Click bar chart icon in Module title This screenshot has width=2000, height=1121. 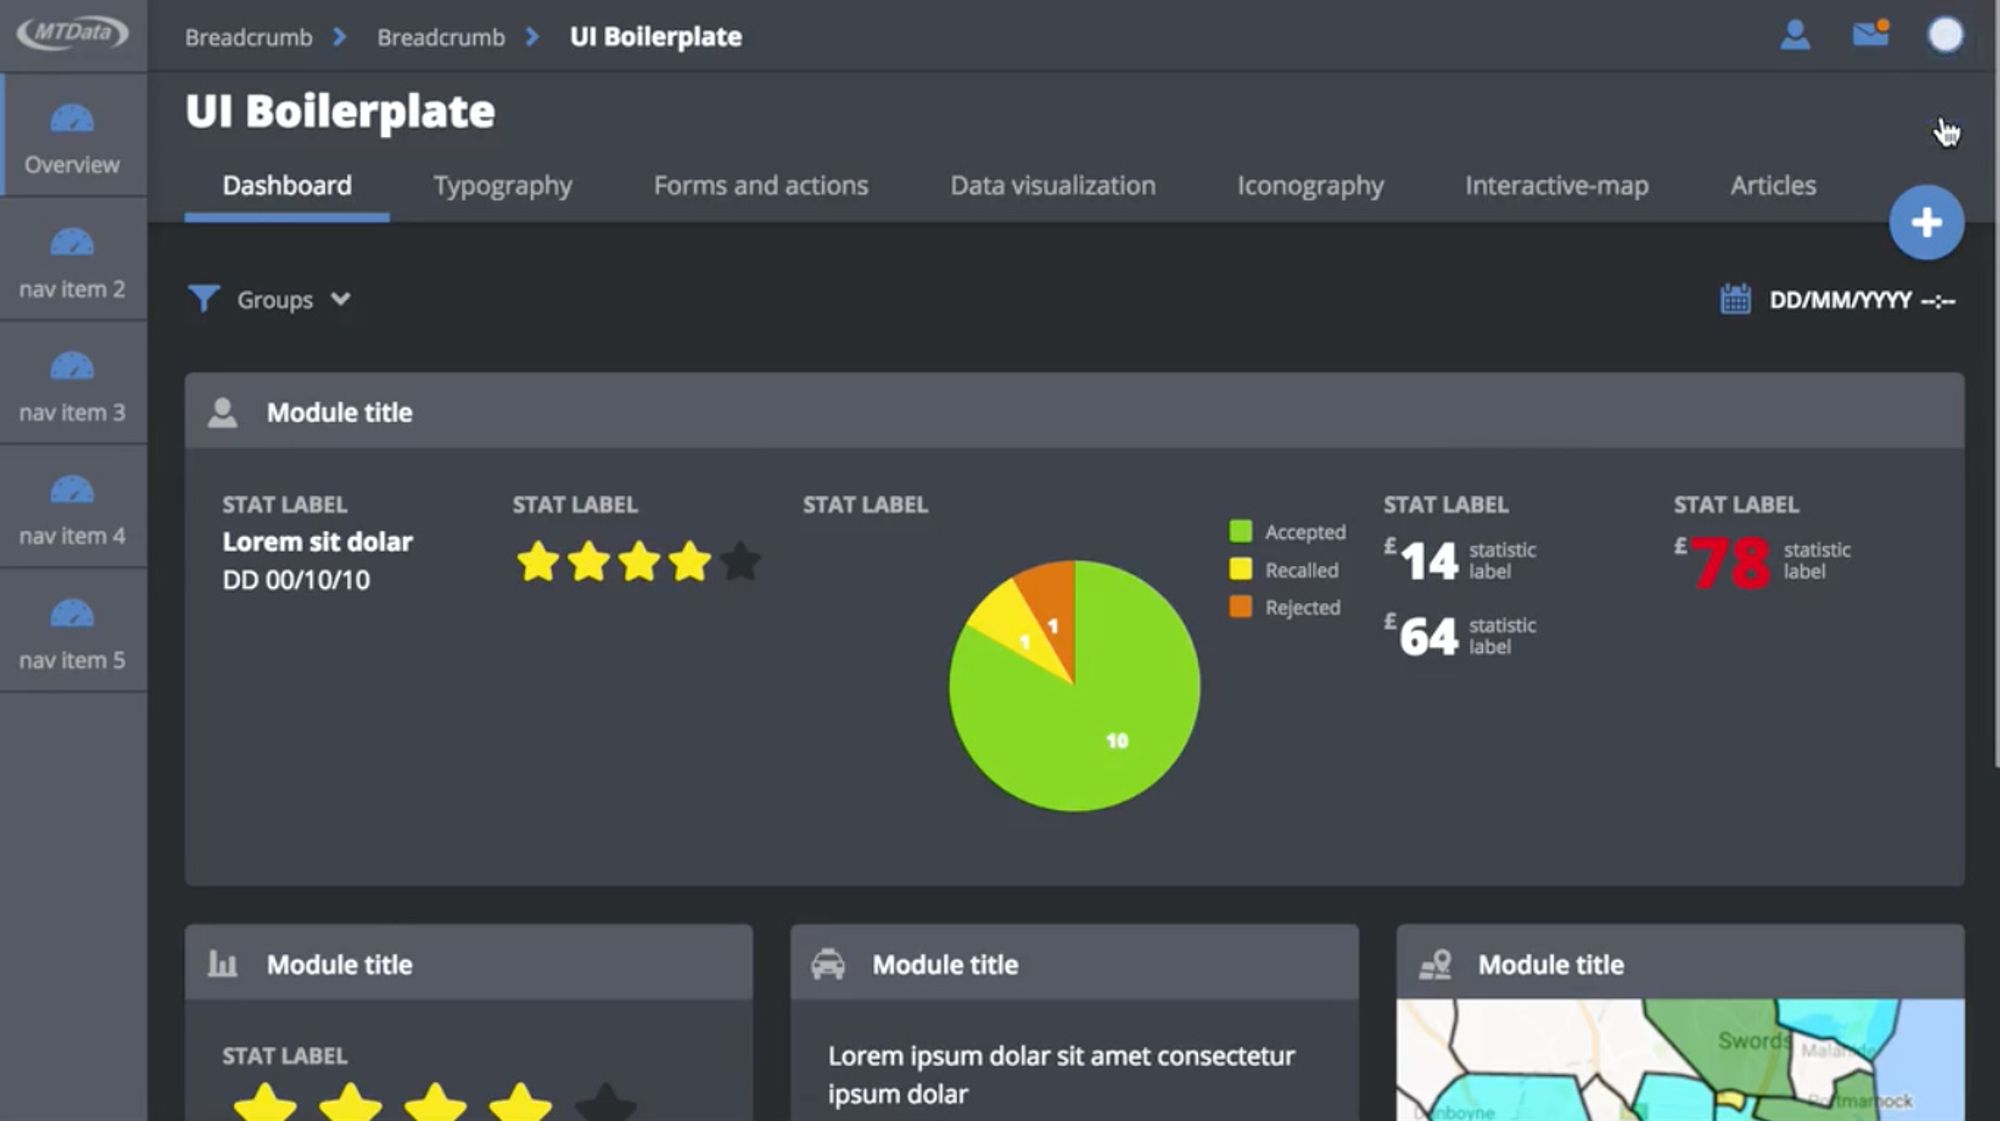pyautogui.click(x=222, y=964)
